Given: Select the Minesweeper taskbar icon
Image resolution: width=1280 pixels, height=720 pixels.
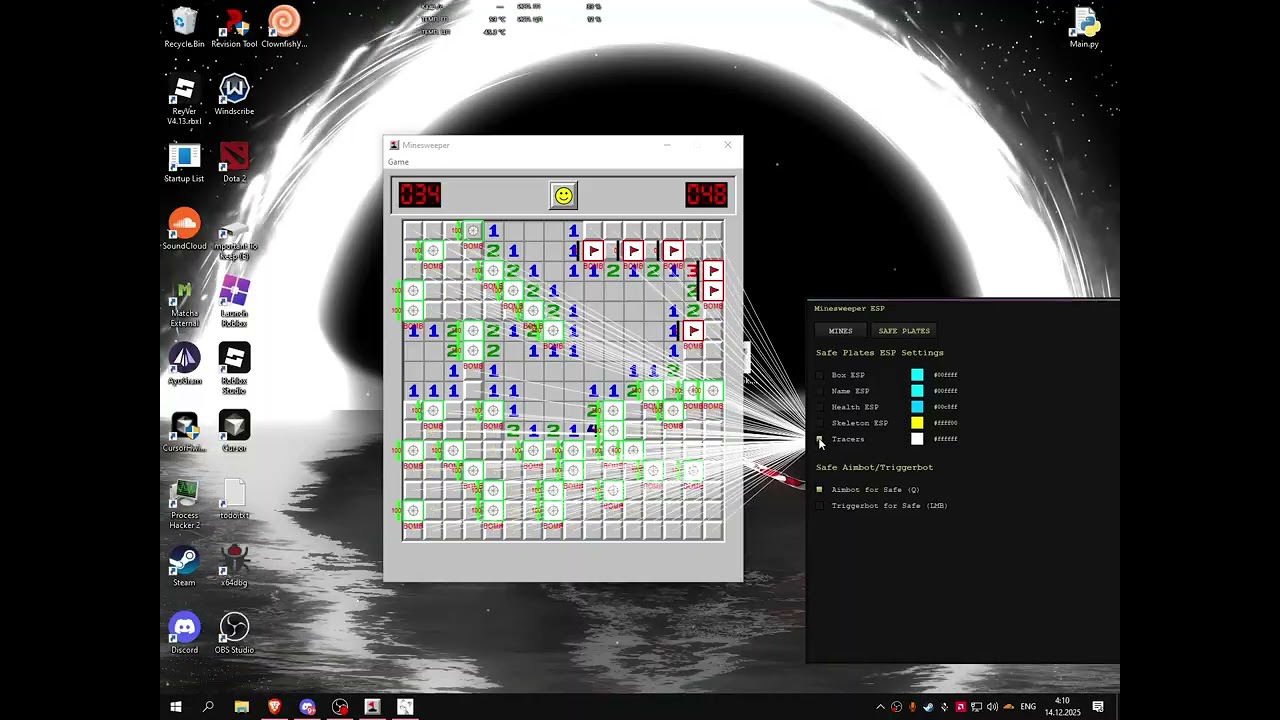Looking at the screenshot, I should click(x=372, y=707).
